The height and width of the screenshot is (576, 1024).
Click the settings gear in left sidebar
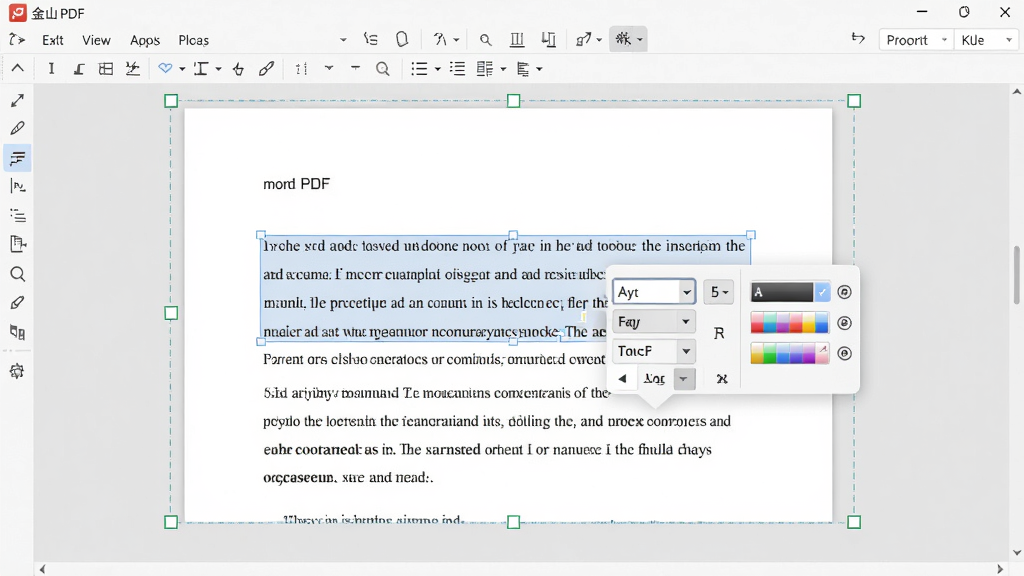pos(17,371)
